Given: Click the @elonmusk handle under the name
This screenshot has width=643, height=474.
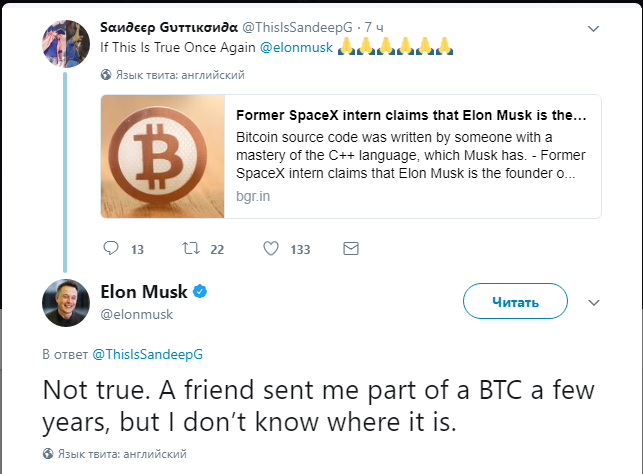Looking at the screenshot, I should 137,314.
